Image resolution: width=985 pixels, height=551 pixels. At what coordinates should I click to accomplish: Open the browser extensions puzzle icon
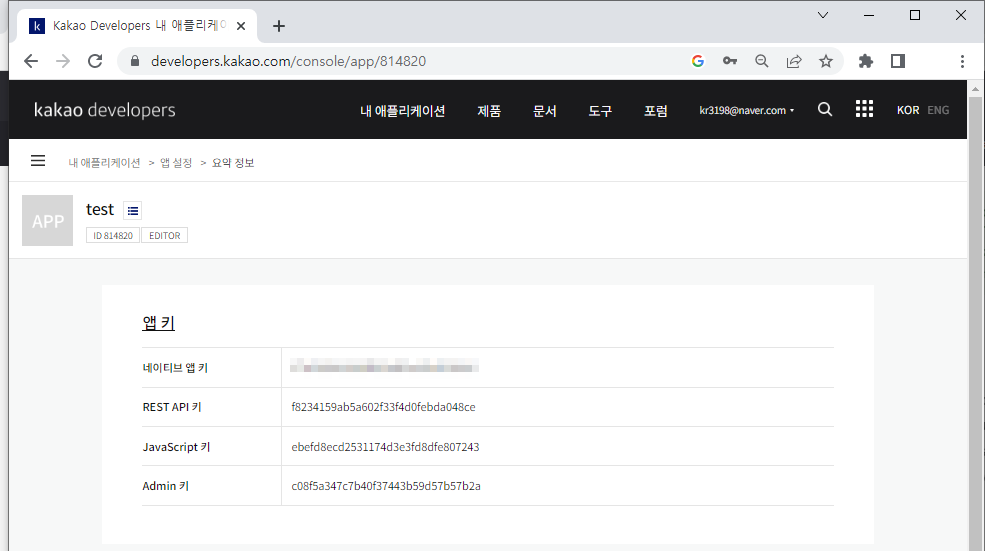(x=866, y=61)
